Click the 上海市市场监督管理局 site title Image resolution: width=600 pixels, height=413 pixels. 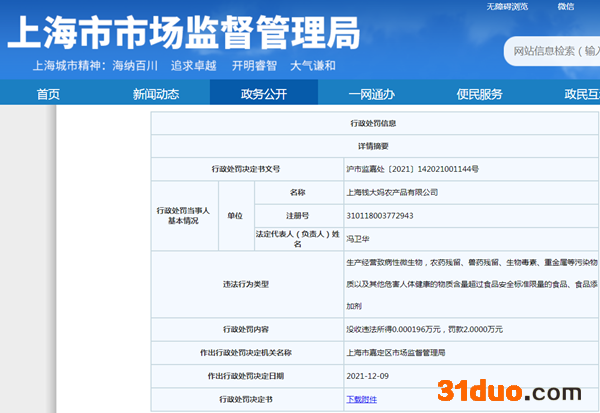(x=183, y=34)
